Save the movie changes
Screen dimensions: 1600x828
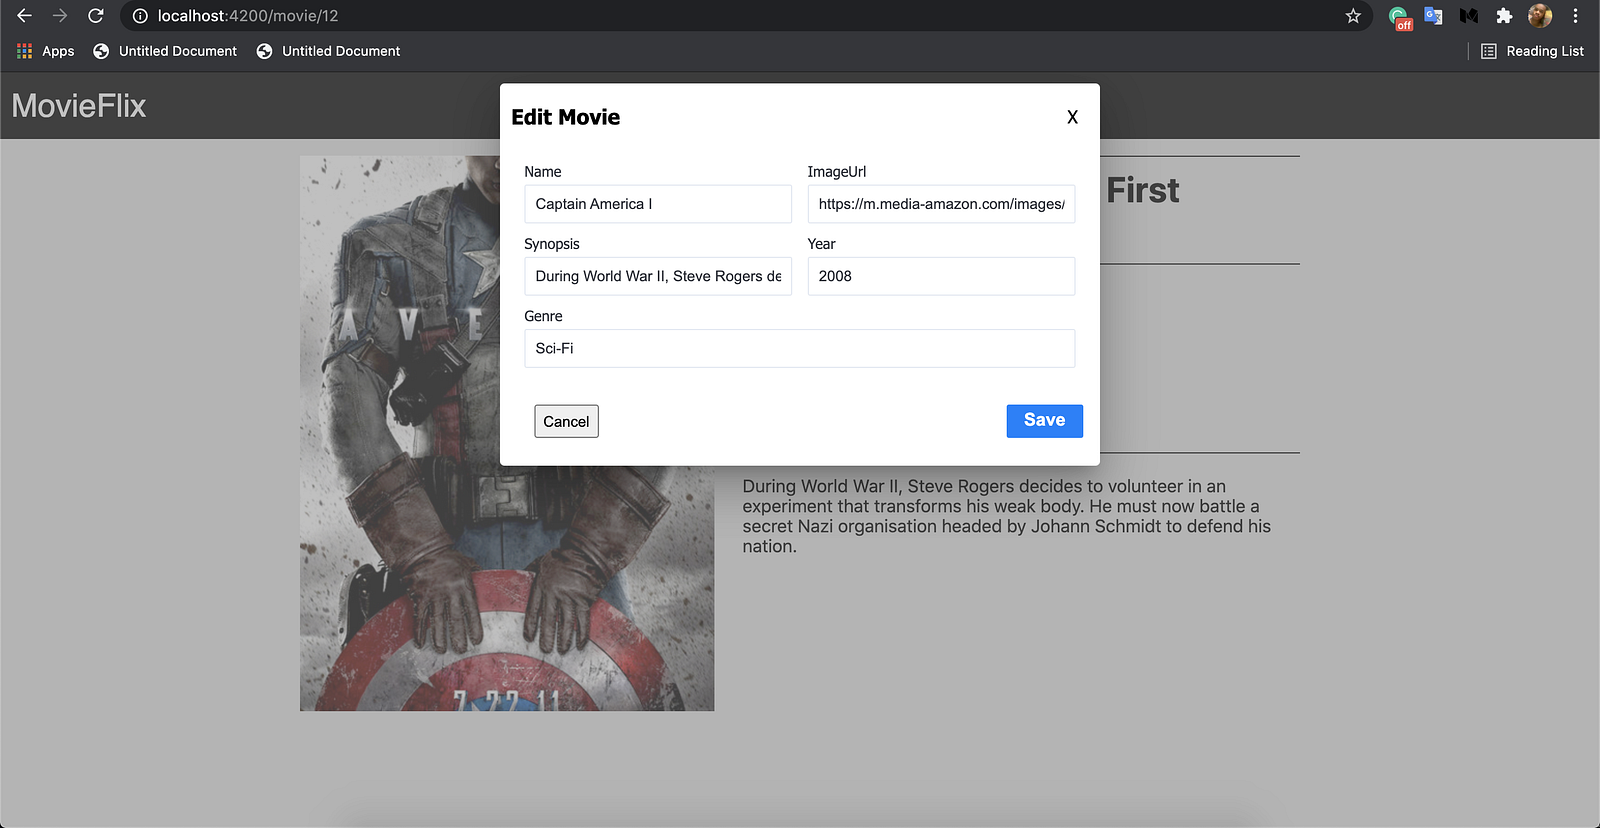click(1044, 420)
